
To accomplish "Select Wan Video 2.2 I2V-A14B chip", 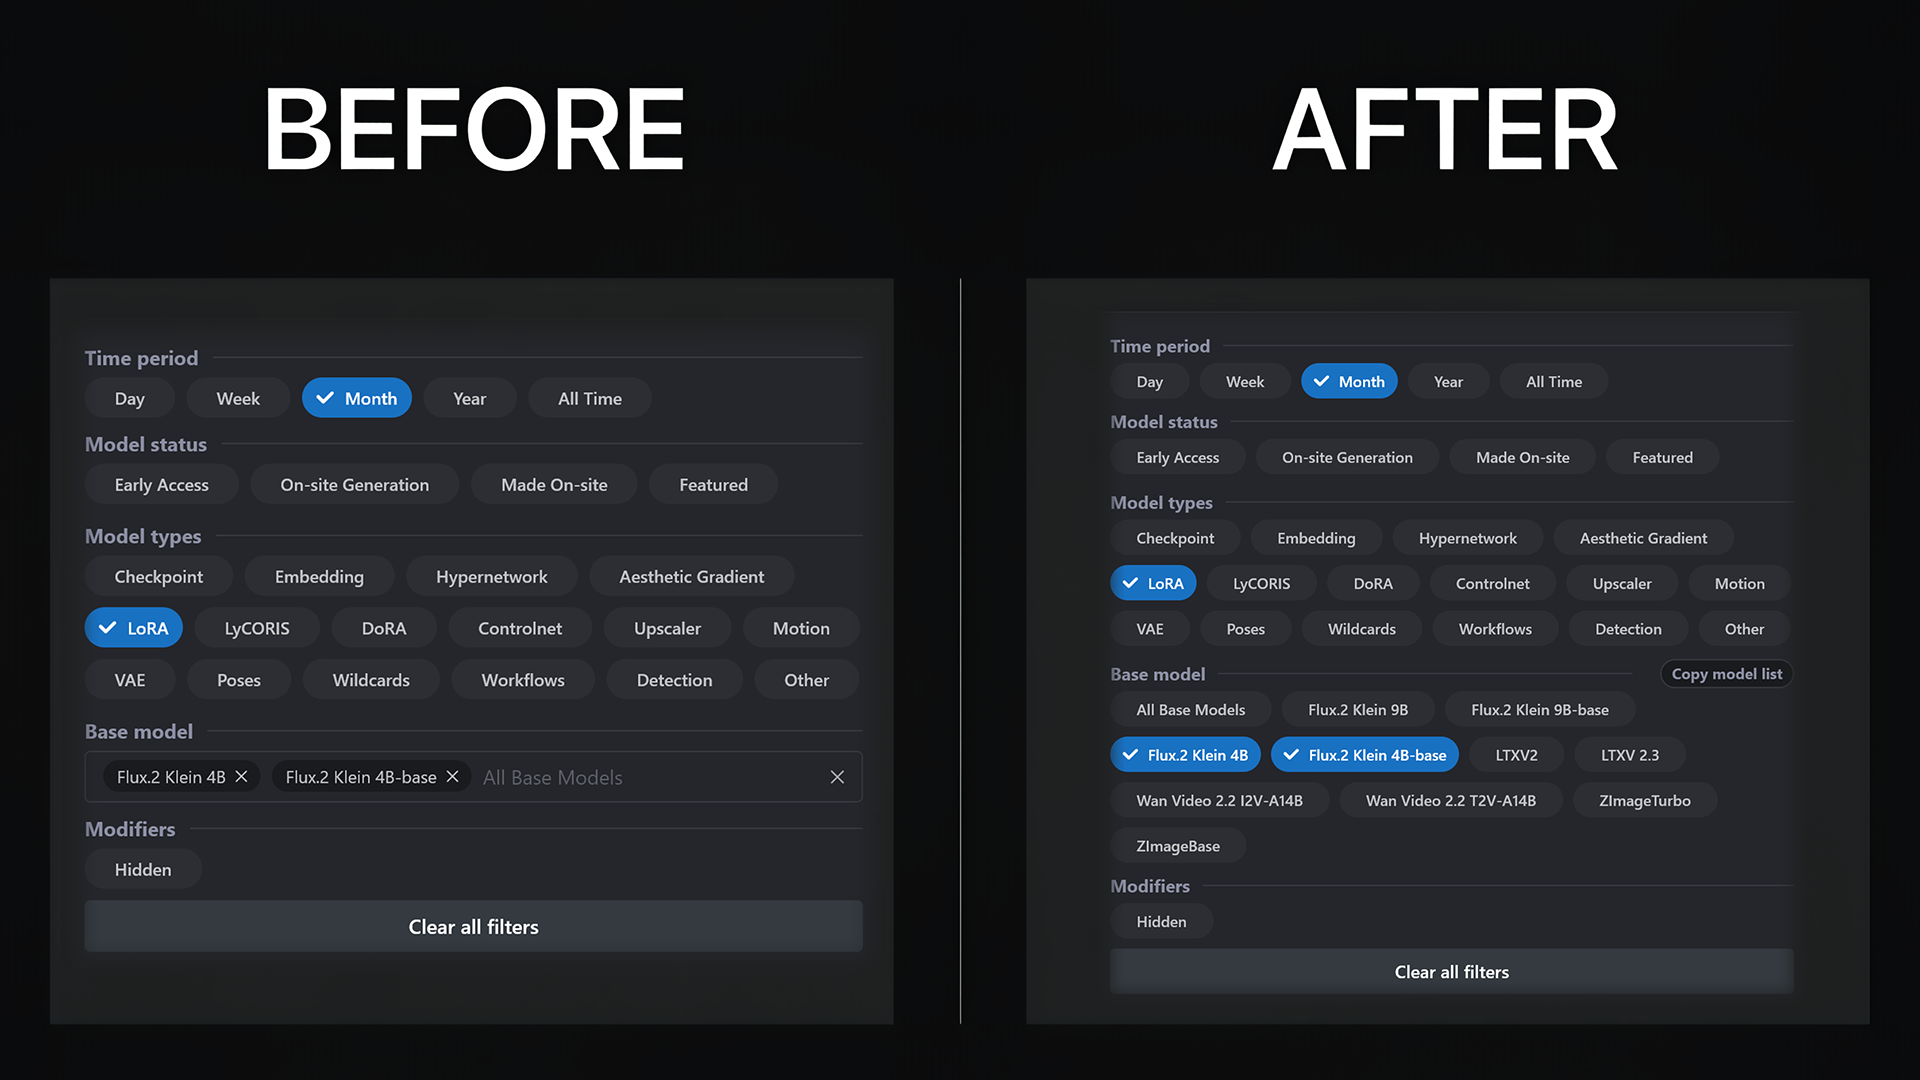I will pos(1220,800).
